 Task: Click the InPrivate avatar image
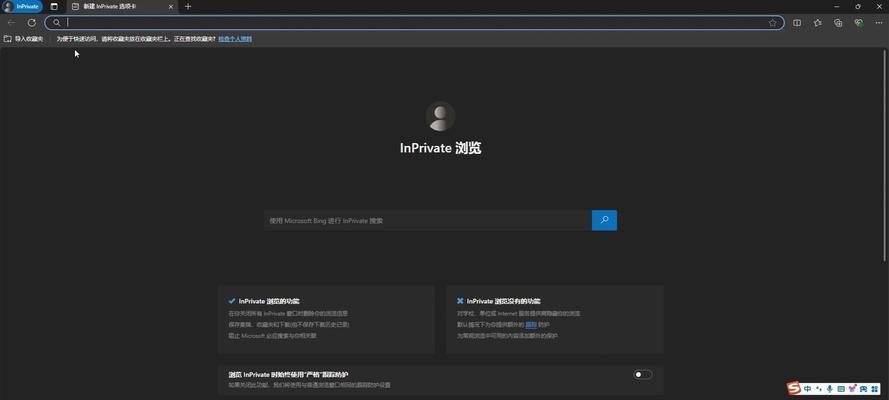pyautogui.click(x=441, y=116)
